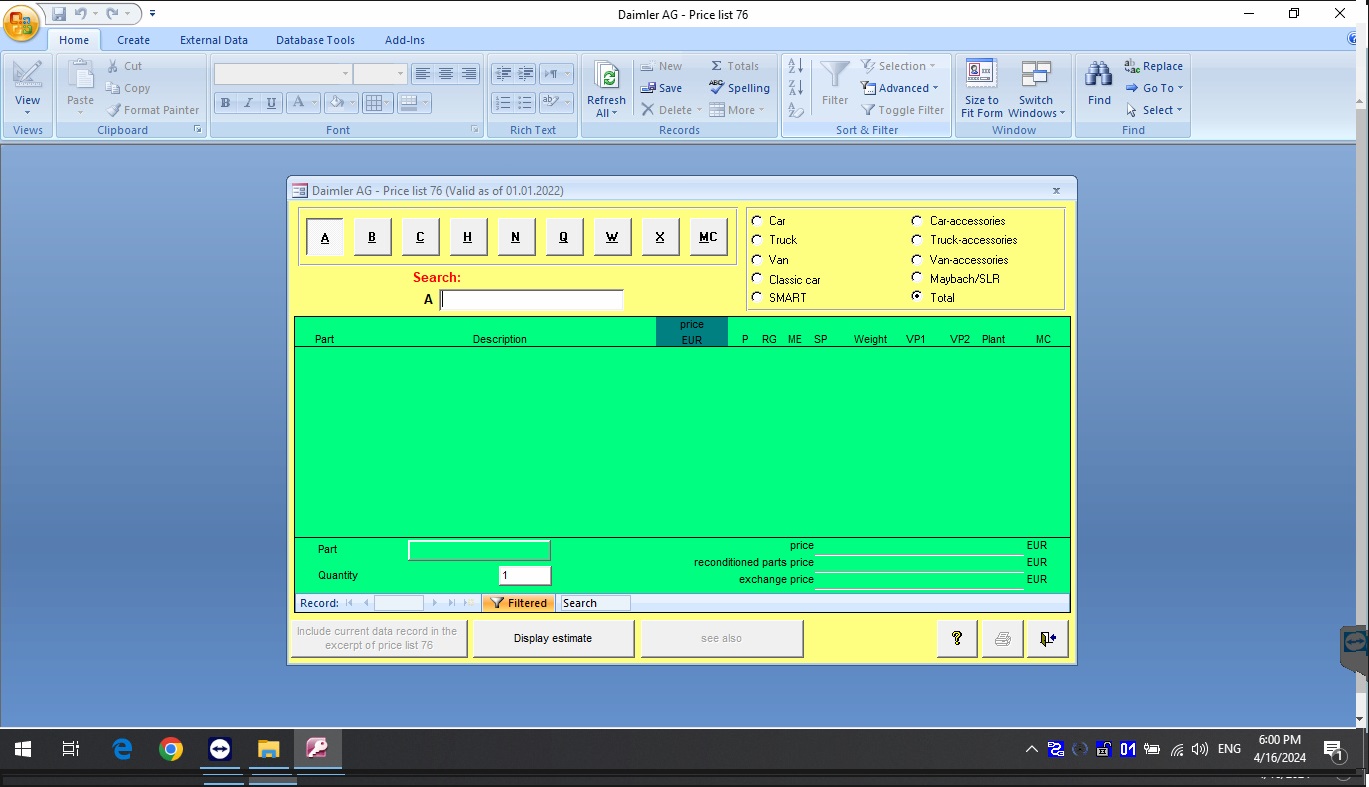
Task: Click the MC prefix button
Action: tap(708, 237)
